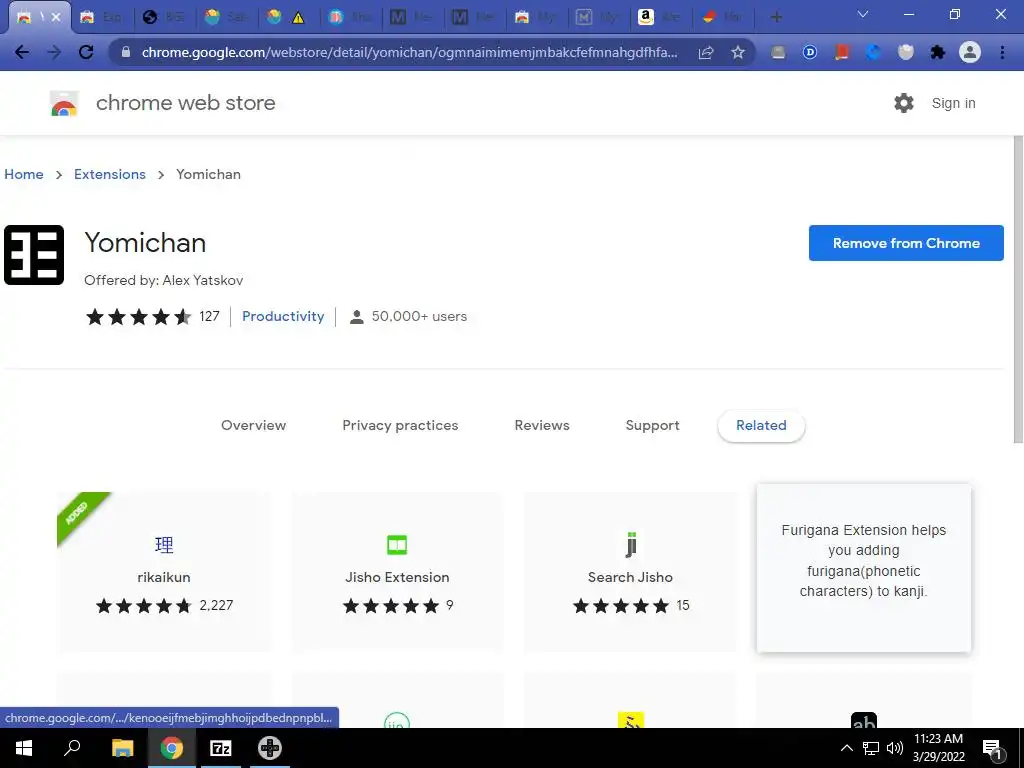
Task: Open the Furigana Extension description card
Action: coord(863,568)
